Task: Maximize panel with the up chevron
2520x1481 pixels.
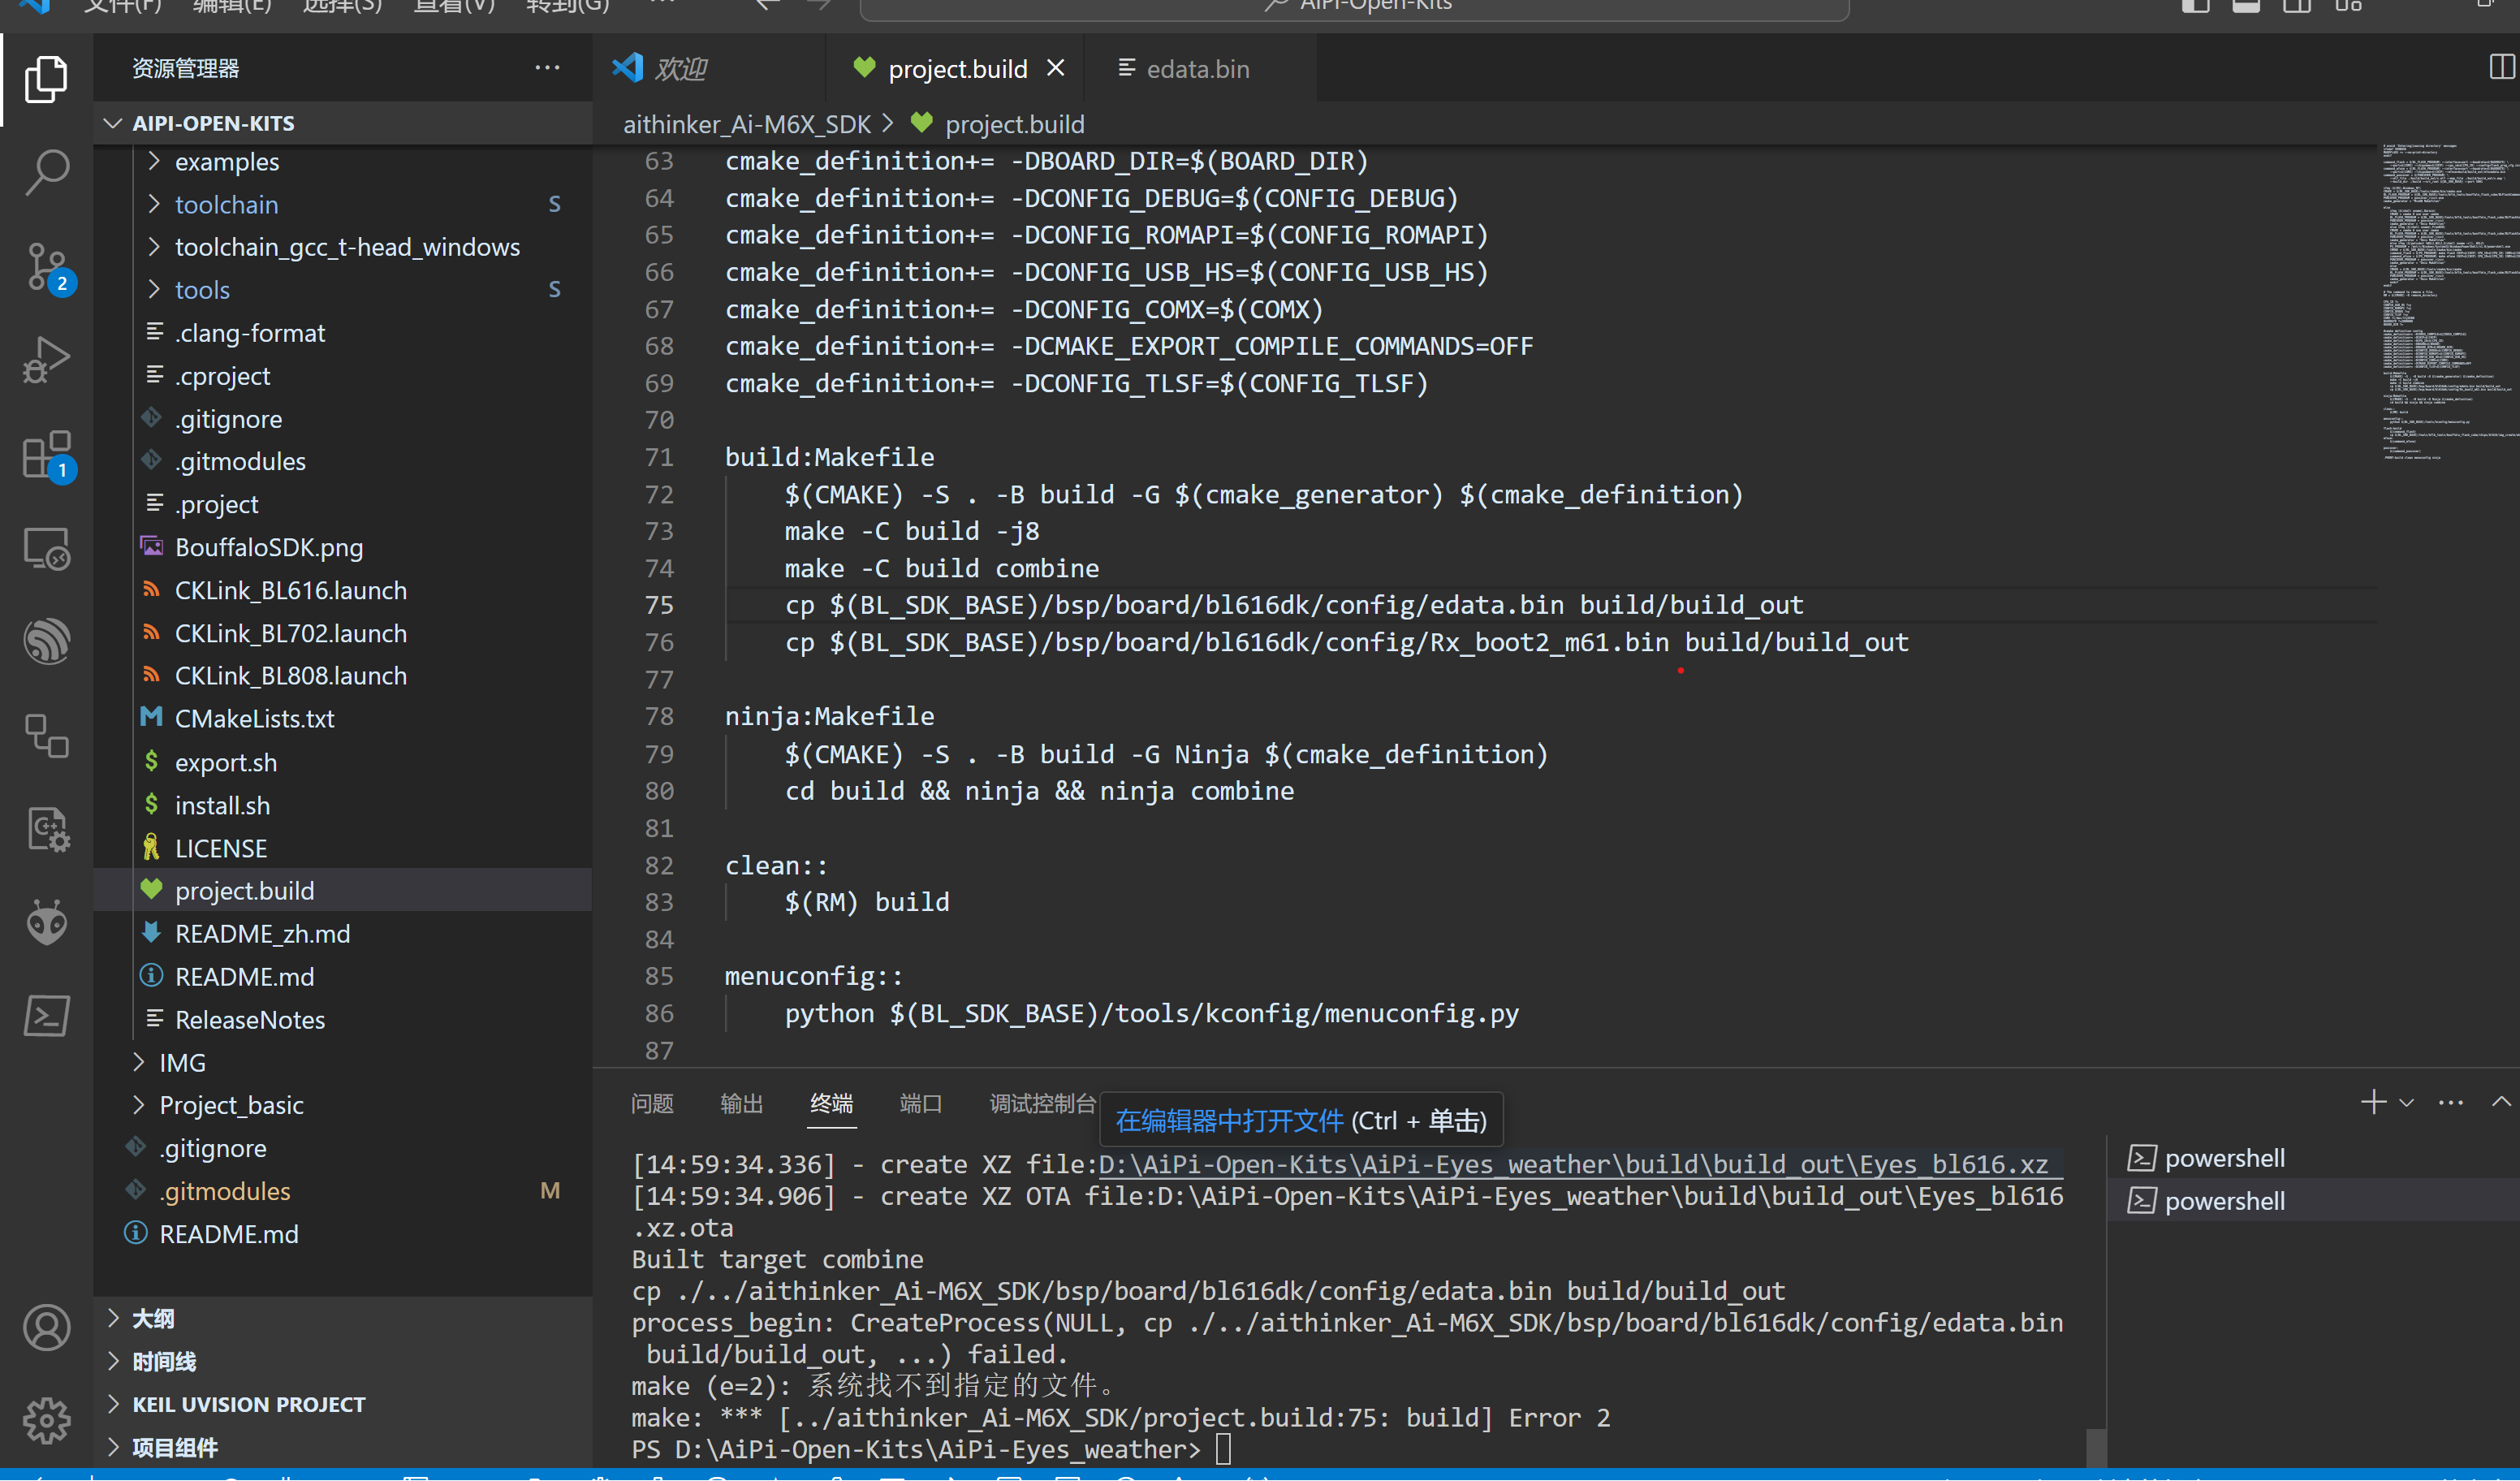Action: coord(2501,1102)
